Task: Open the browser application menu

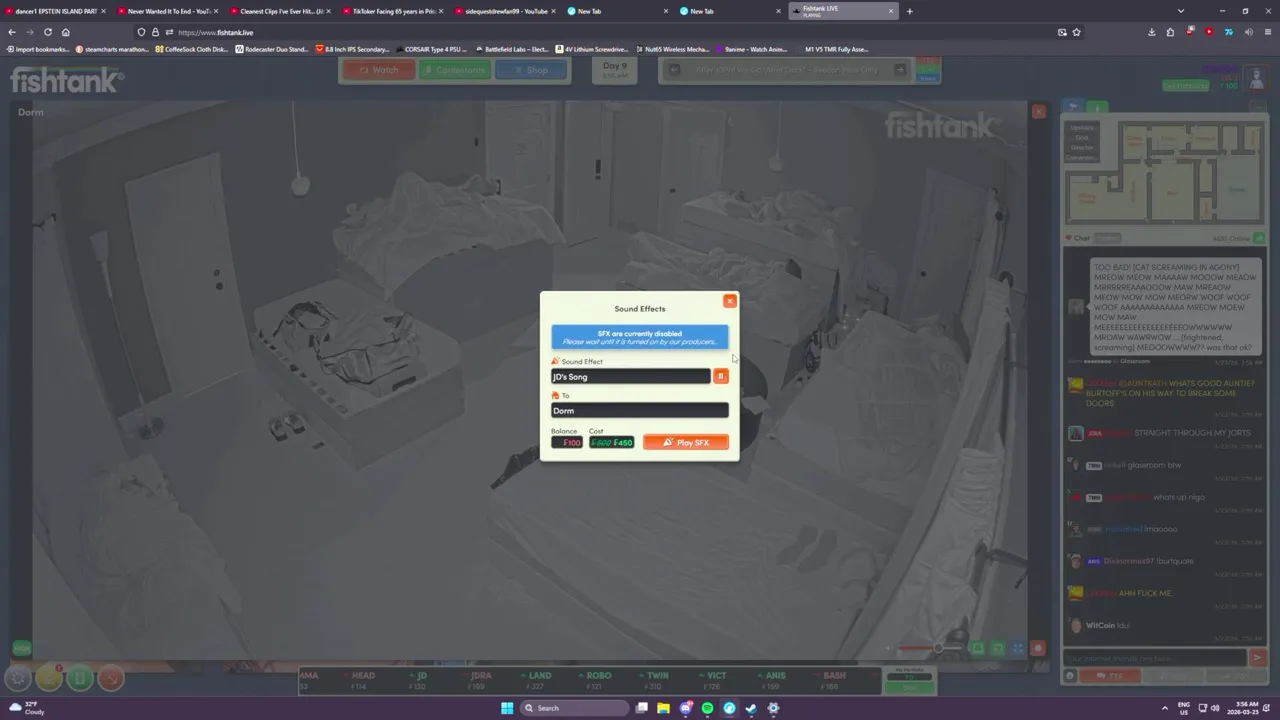Action: 1268,32
